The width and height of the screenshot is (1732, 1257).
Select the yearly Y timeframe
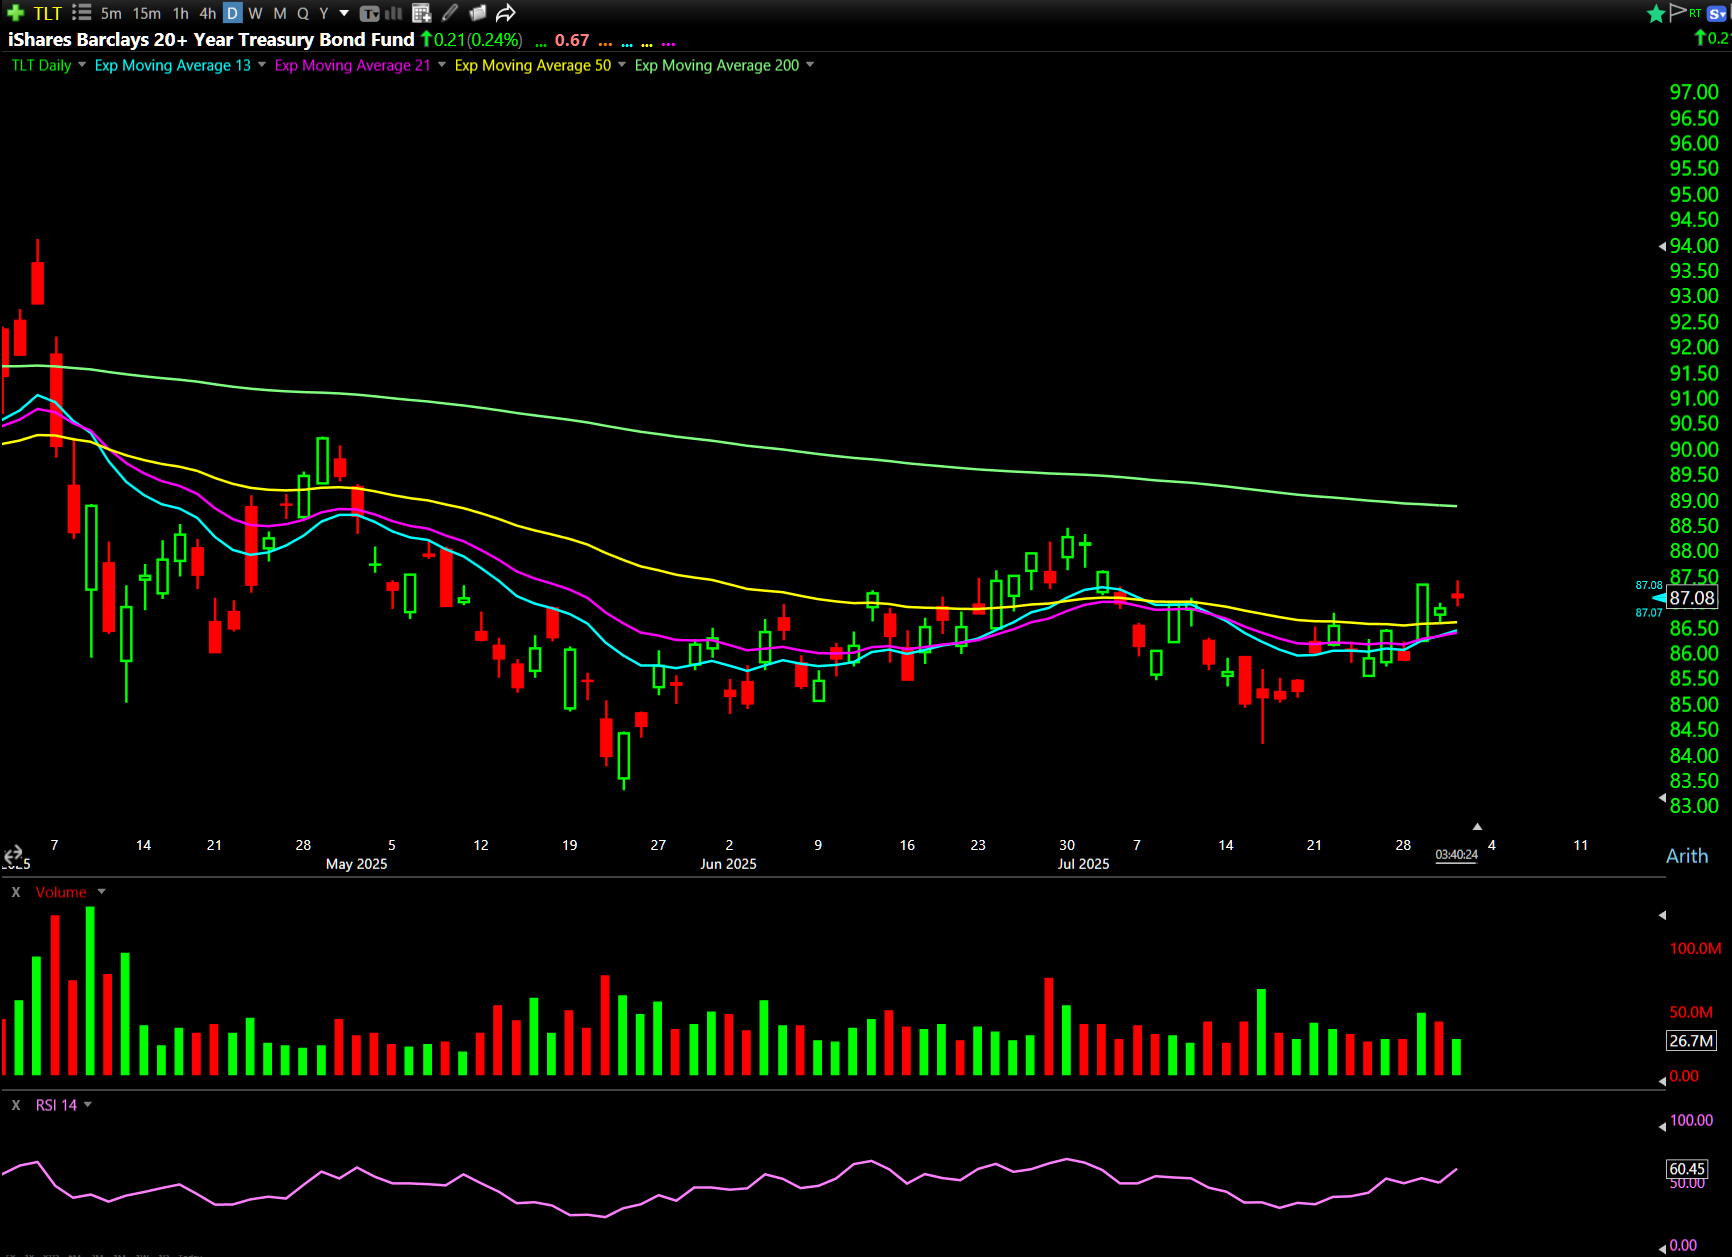(324, 13)
